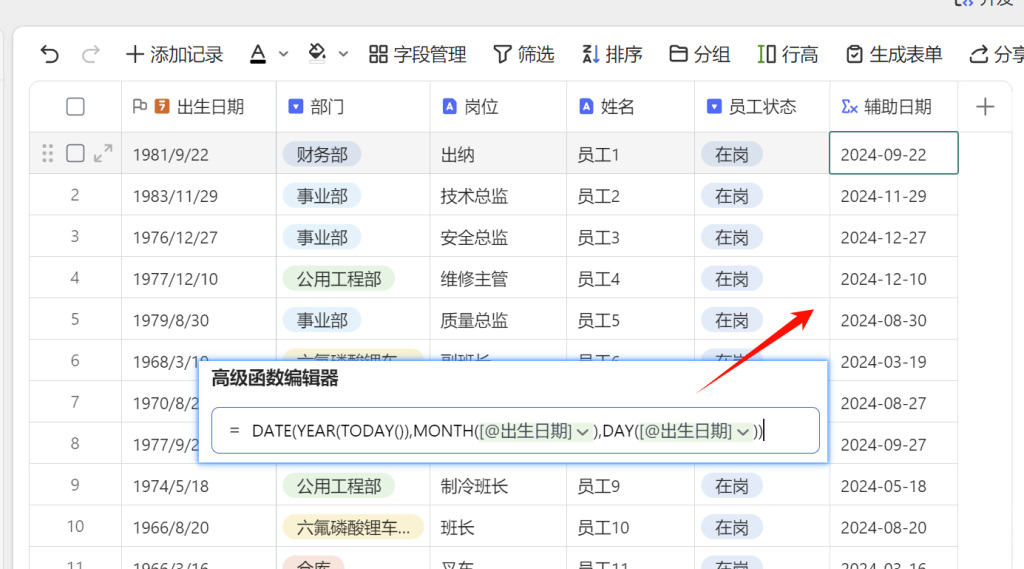Select cell 2024-08-30

[x=893, y=320]
